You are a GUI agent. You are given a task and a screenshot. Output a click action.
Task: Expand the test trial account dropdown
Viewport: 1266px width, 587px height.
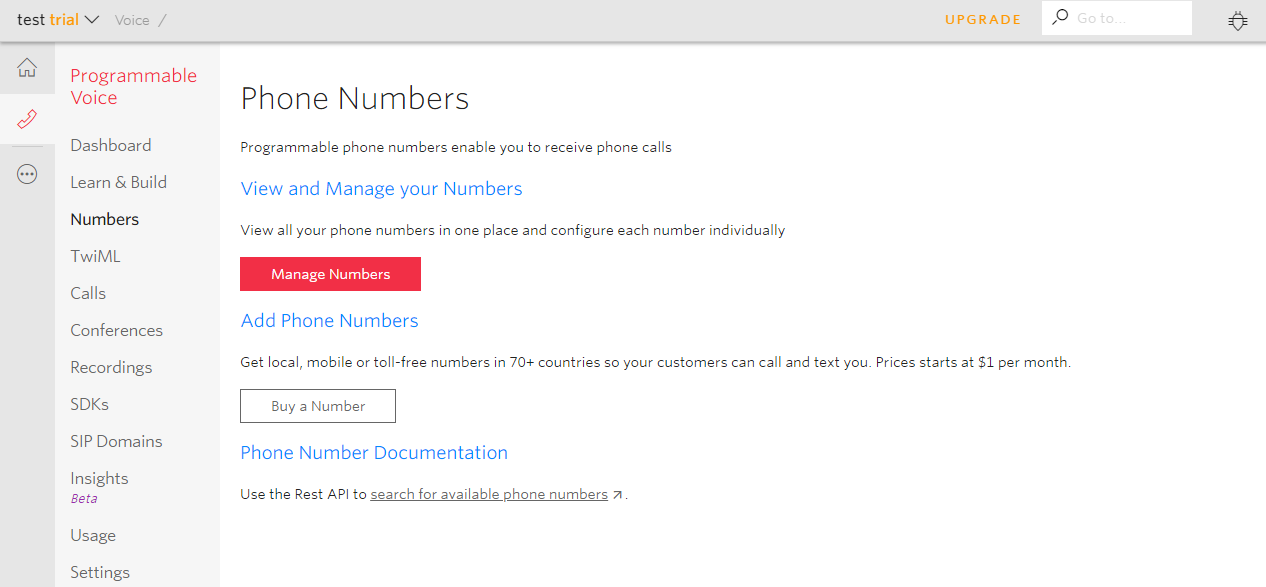(58, 19)
